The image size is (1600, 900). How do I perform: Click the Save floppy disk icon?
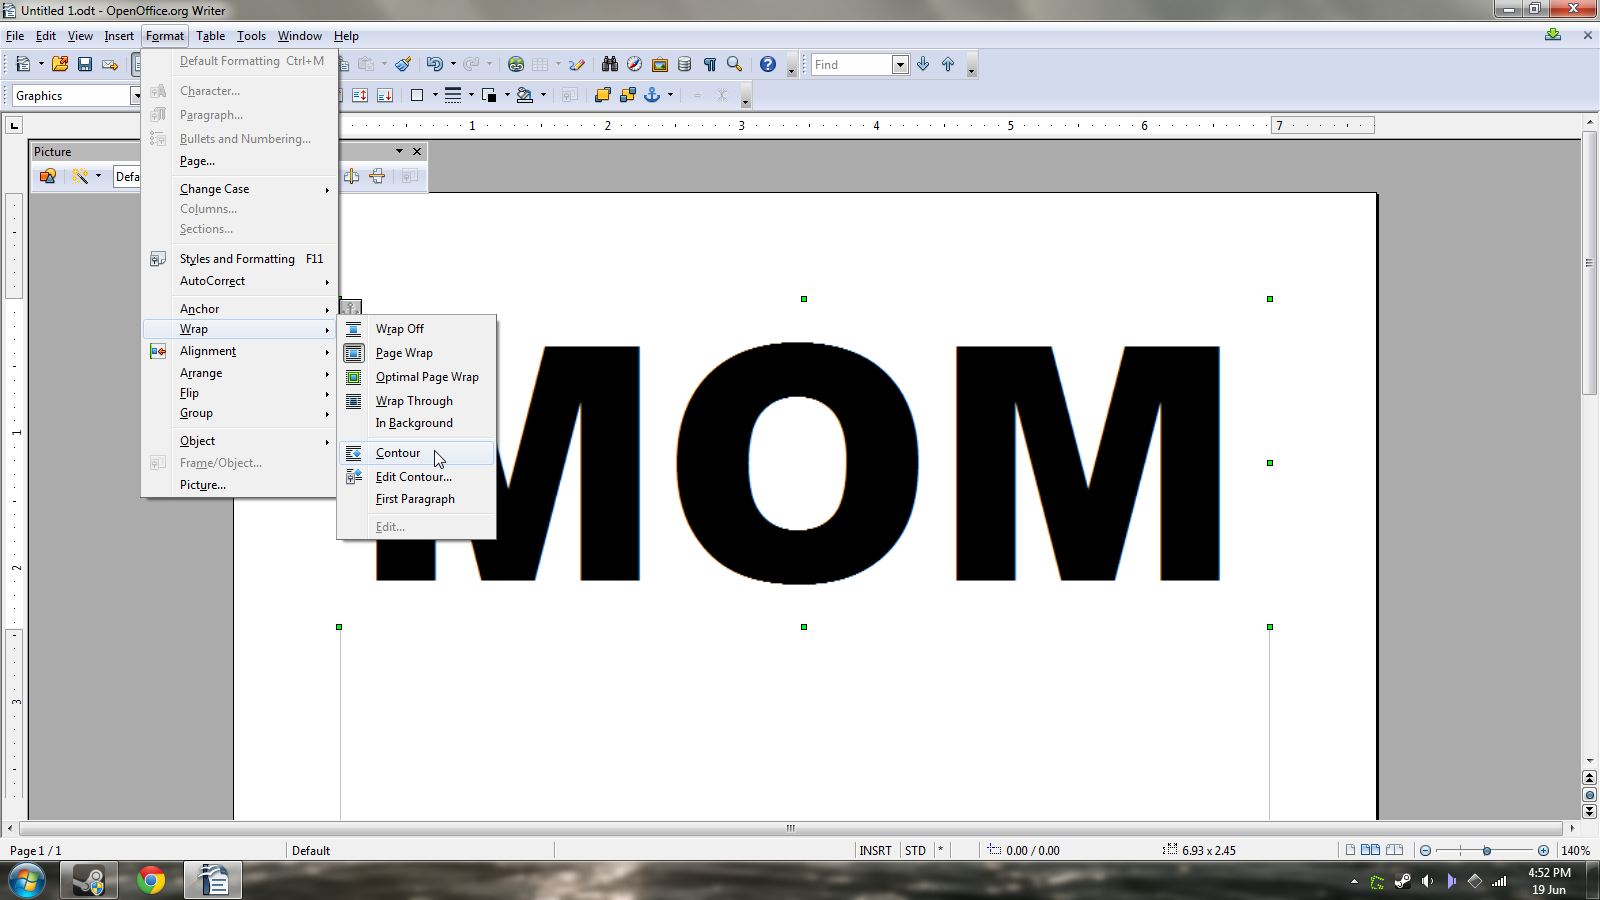[x=85, y=64]
